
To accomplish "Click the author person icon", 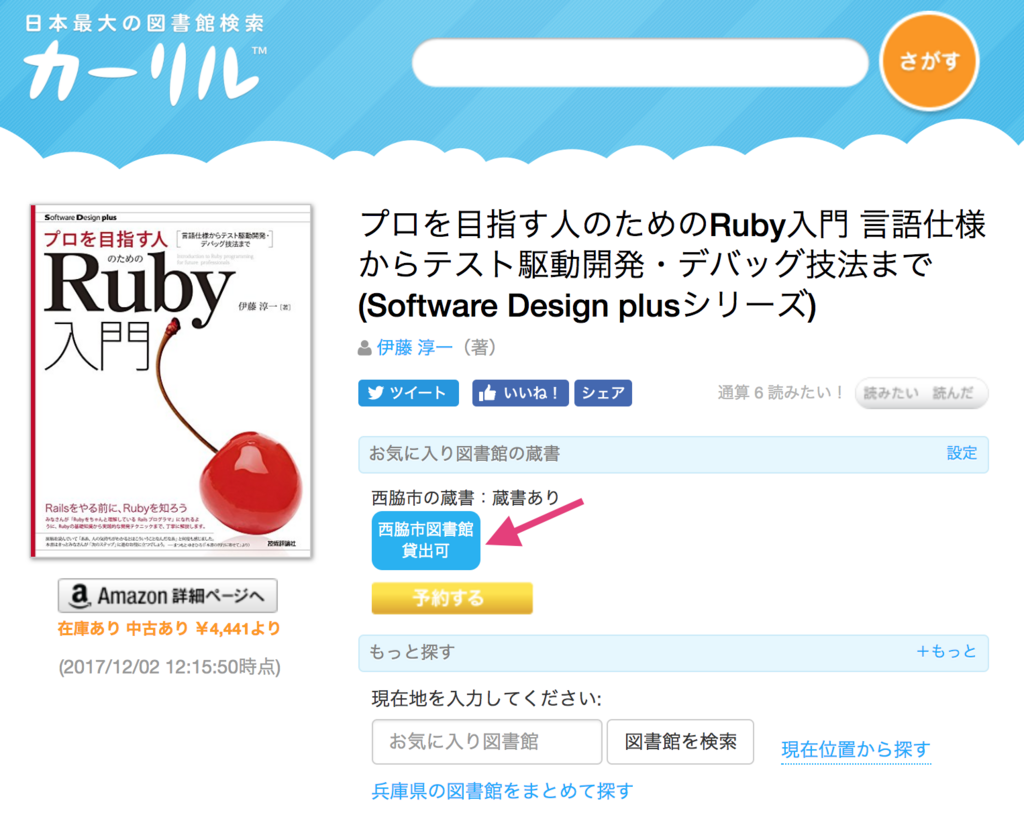I will point(364,348).
